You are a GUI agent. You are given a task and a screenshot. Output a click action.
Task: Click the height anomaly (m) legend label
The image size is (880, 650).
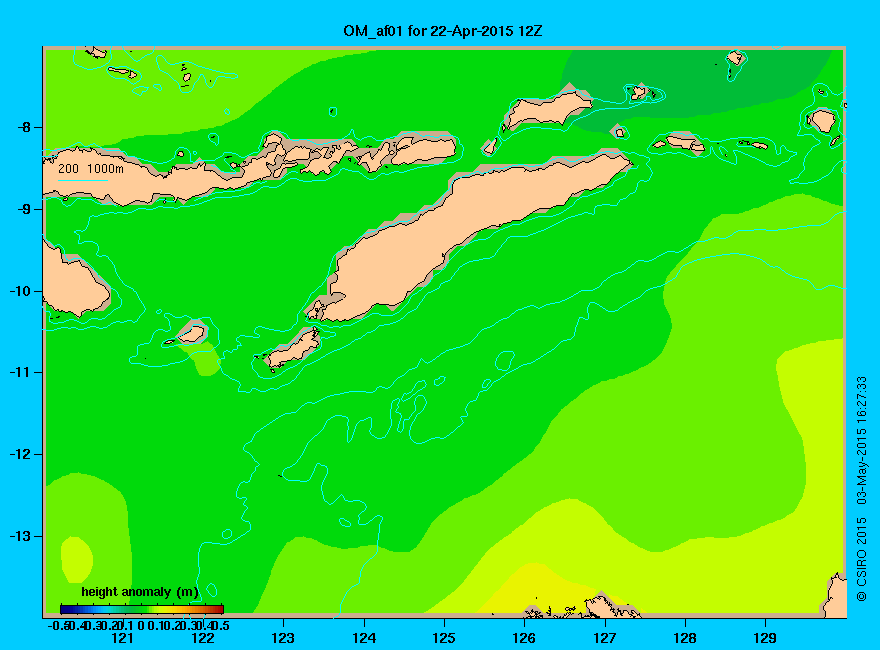(x=140, y=592)
